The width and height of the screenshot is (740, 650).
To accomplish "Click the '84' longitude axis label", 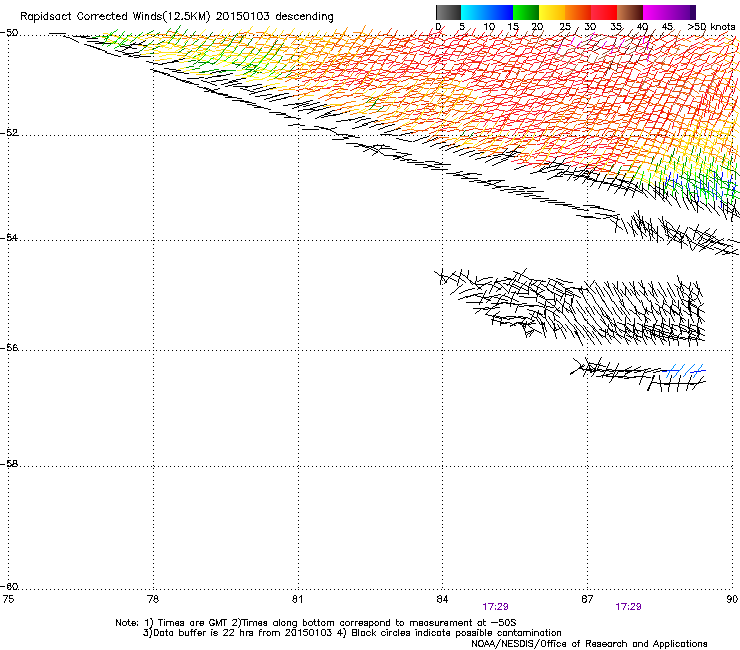I will coord(442,599).
